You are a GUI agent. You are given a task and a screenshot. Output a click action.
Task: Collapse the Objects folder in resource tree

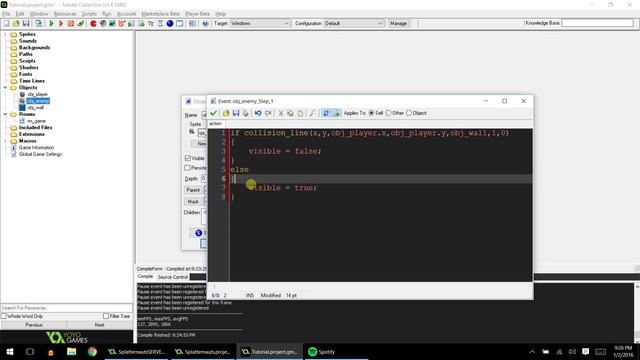tap(5, 87)
